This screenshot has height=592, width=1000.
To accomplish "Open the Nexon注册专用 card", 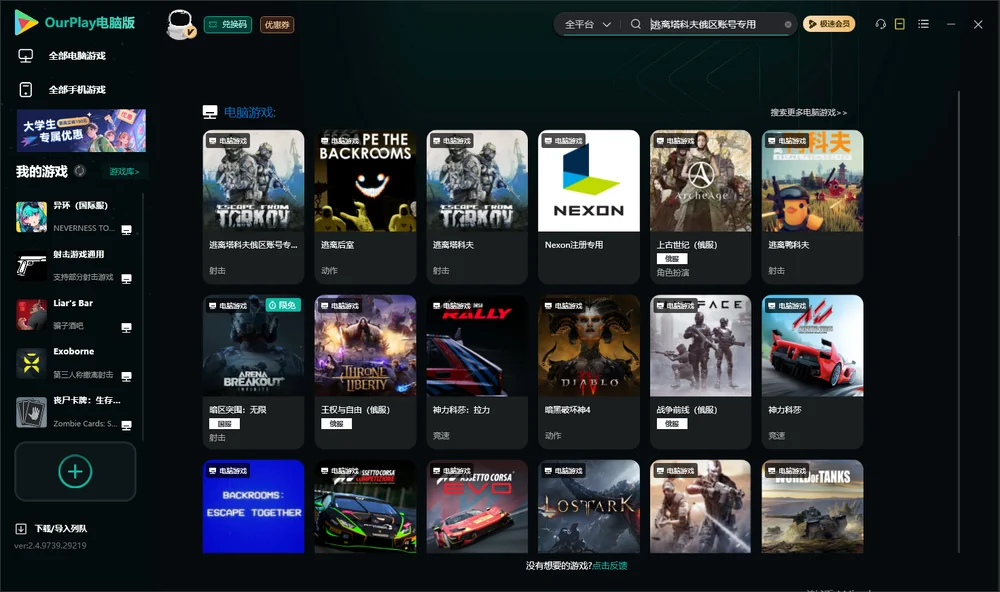I will (x=589, y=207).
